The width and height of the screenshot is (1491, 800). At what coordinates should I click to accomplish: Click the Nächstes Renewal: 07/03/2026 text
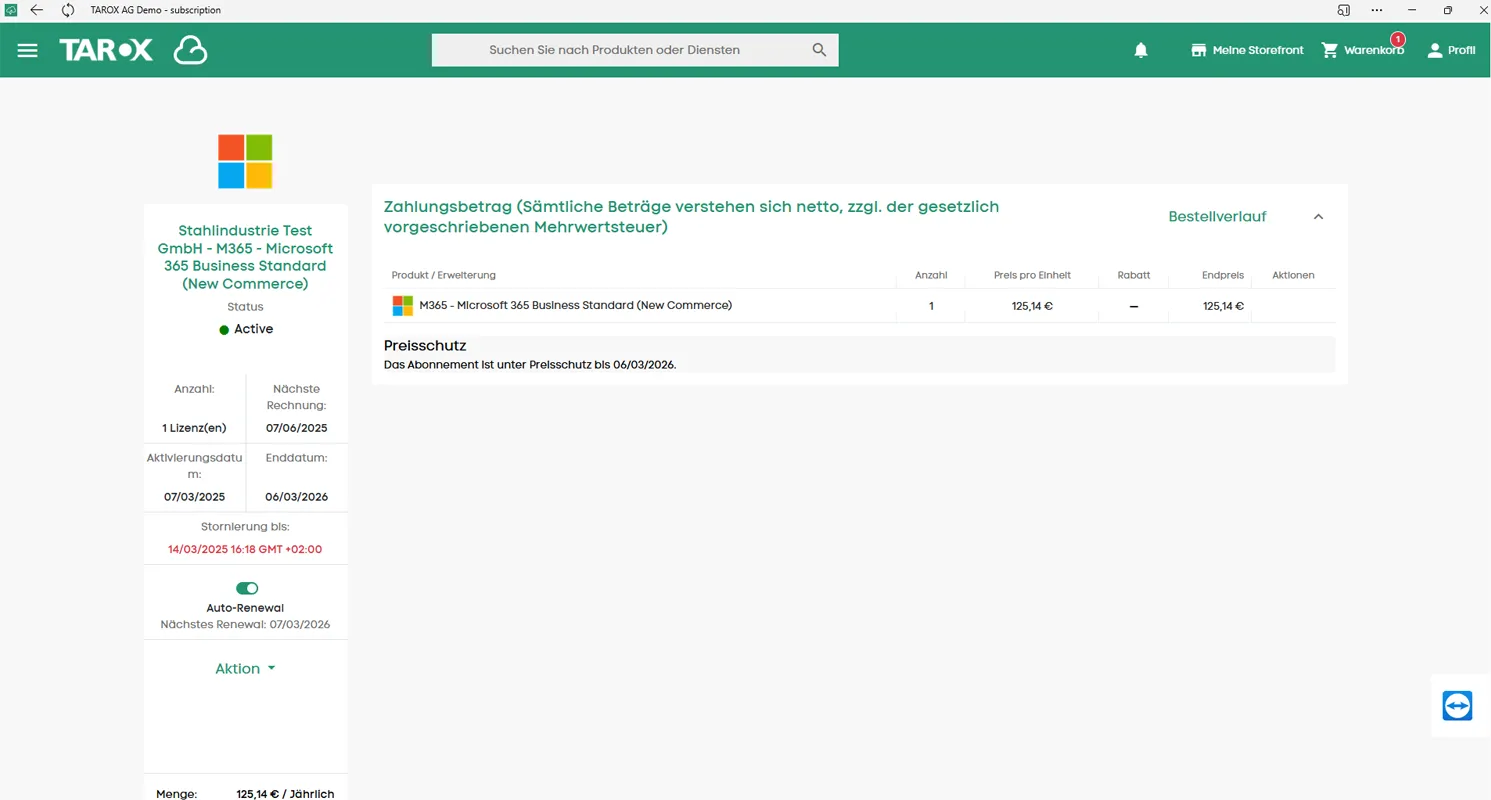click(245, 624)
